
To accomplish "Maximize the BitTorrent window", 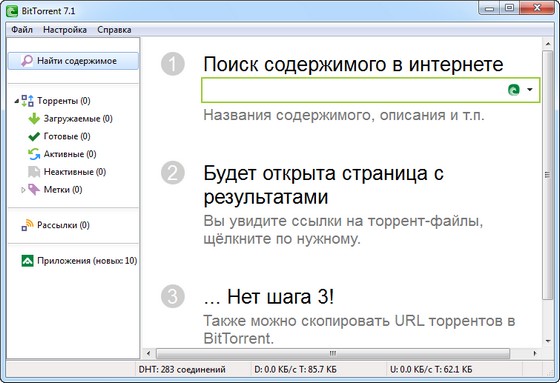I will pos(510,8).
